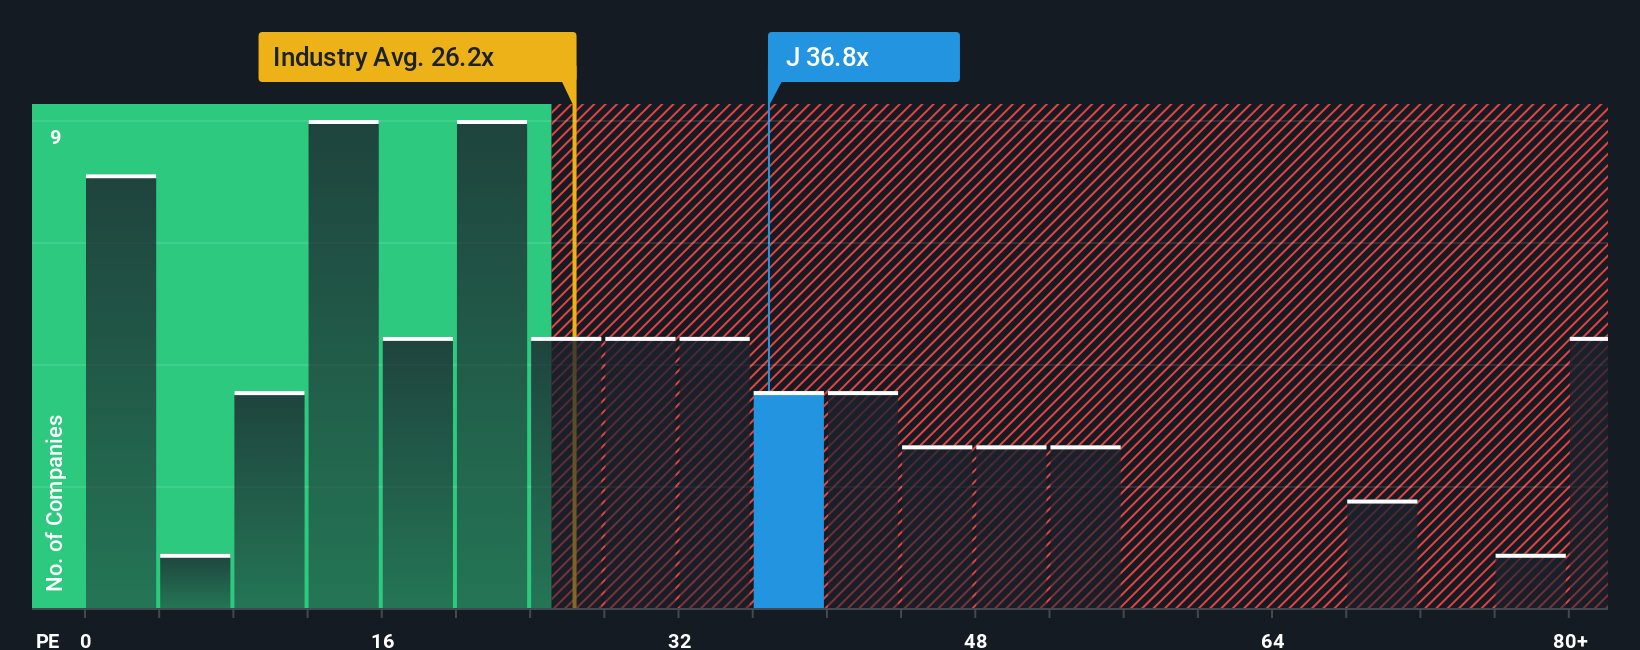Click the x-axis value 80+
This screenshot has height=650, width=1640.
tap(1570, 640)
